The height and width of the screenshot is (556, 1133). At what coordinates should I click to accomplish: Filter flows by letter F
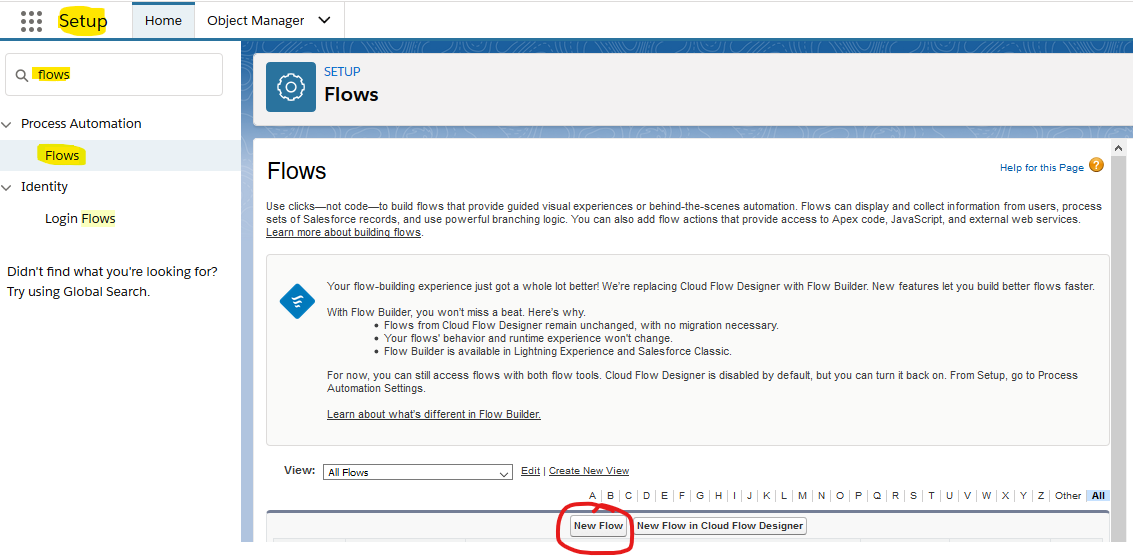(682, 496)
